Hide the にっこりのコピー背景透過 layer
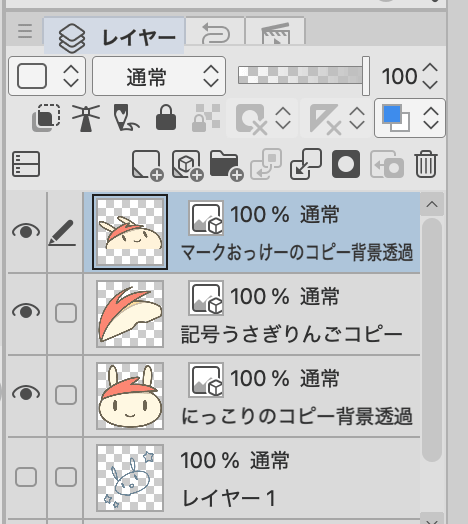The width and height of the screenshot is (468, 524). coord(26,393)
